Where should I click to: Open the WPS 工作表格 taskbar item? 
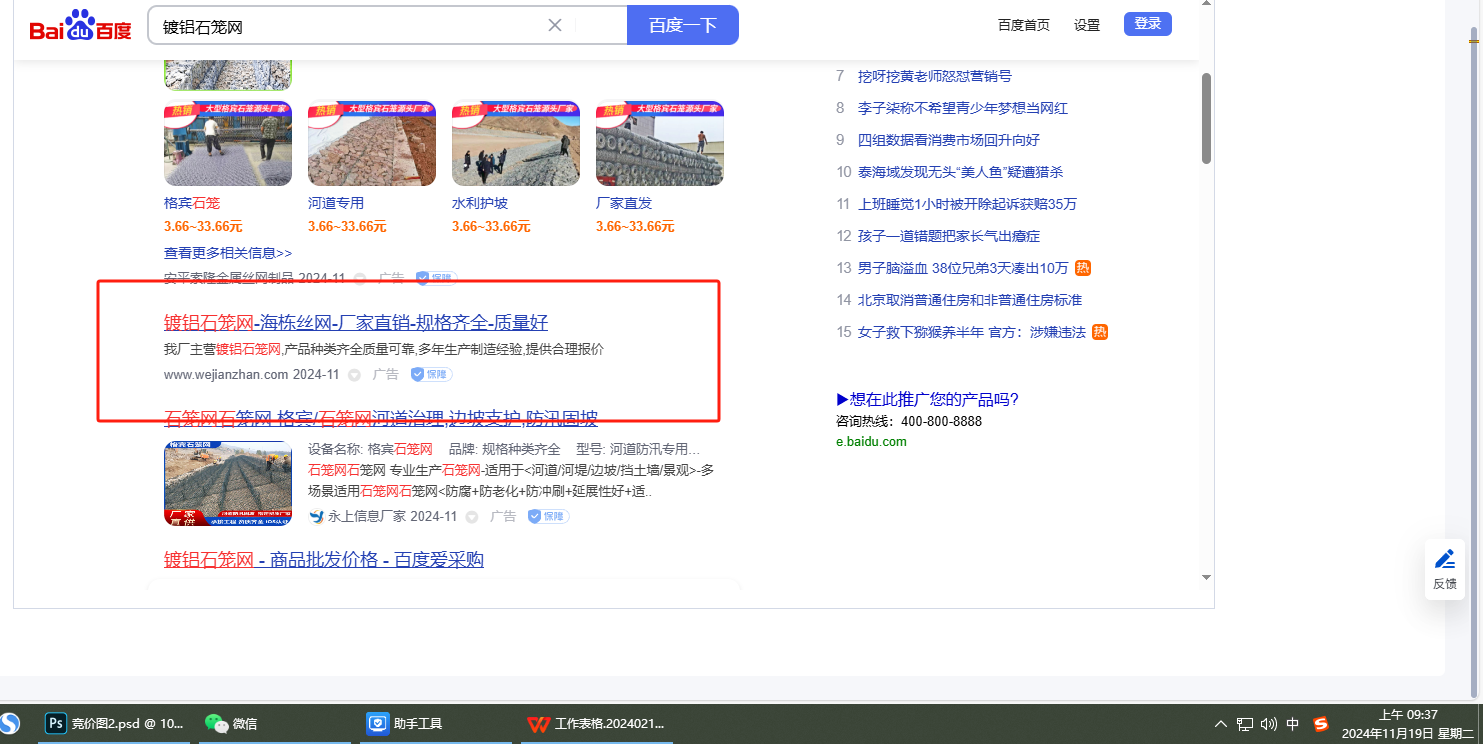596,724
